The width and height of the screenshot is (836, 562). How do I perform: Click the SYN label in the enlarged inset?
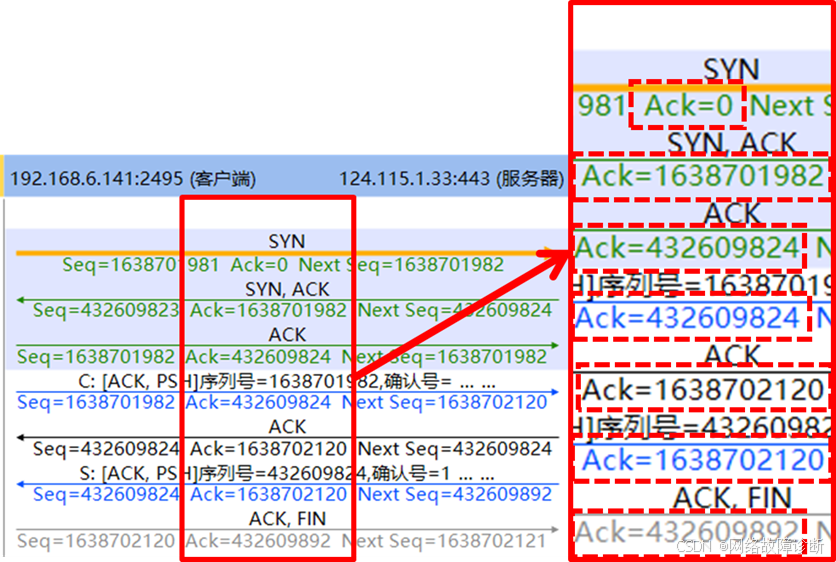[731, 70]
